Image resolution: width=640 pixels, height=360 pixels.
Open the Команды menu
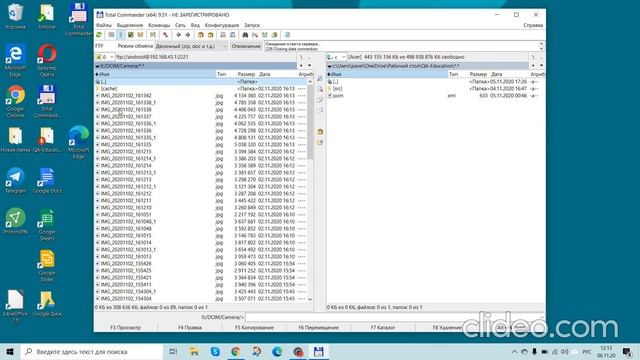coord(159,25)
